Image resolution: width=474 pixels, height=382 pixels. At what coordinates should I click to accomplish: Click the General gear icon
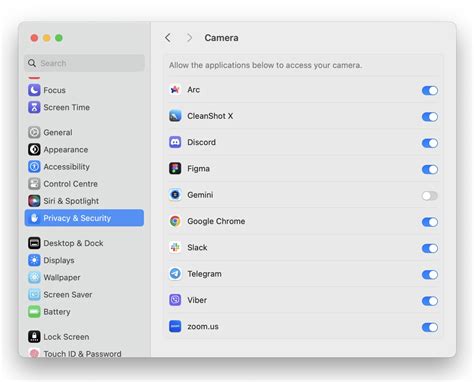34,132
